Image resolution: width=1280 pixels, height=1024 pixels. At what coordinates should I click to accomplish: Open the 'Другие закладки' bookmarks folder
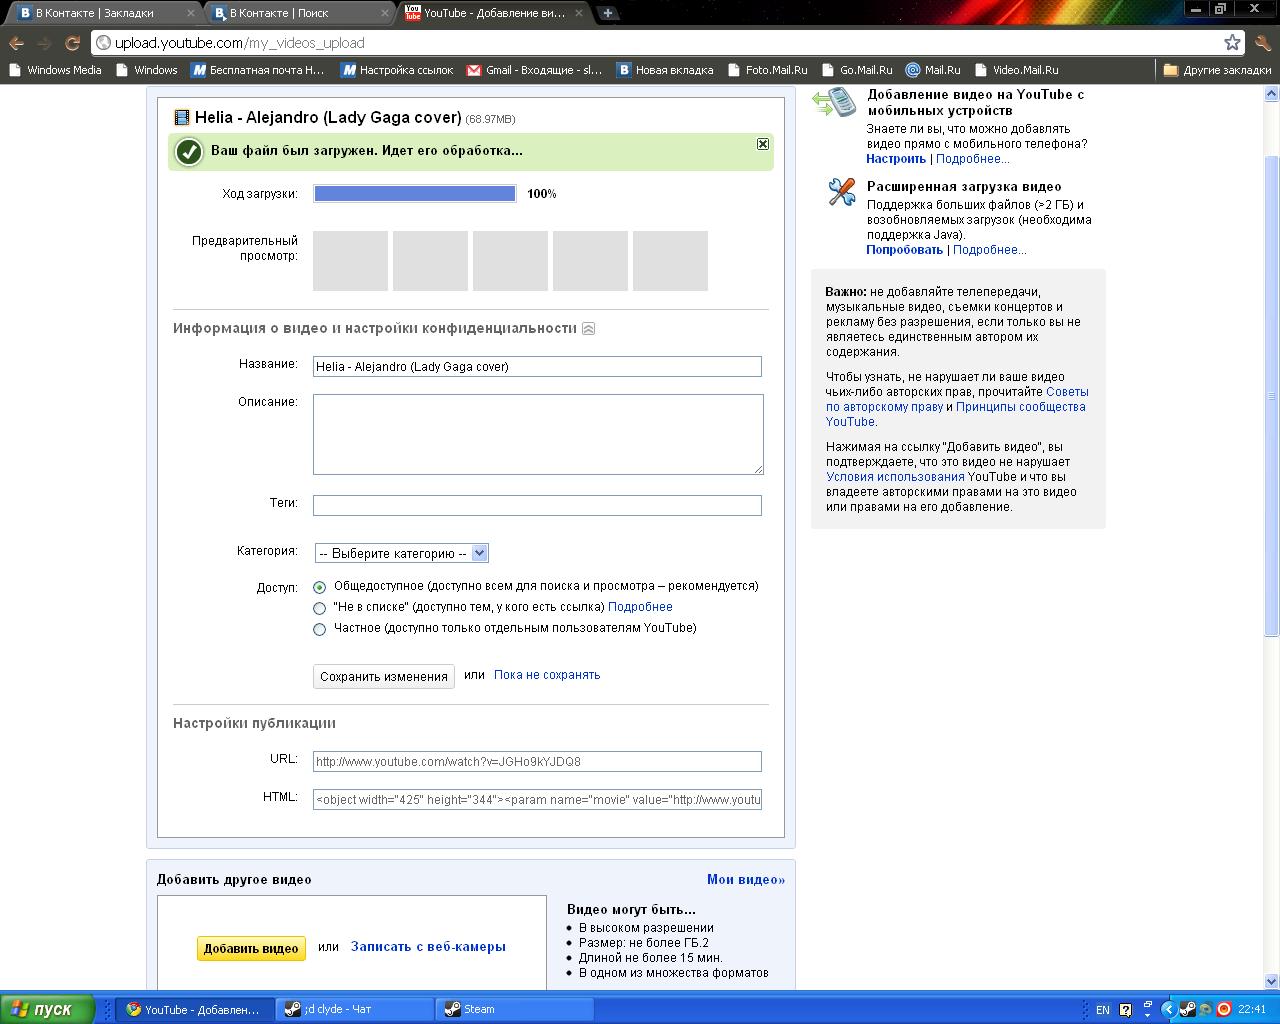[1217, 70]
